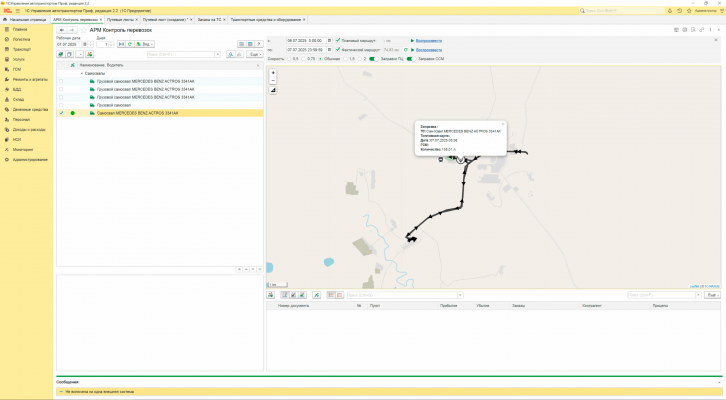726x400 pixels.
Task: Check the second Грузовой самосвал MERCEDES row checkbox
Action: pos(61,89)
